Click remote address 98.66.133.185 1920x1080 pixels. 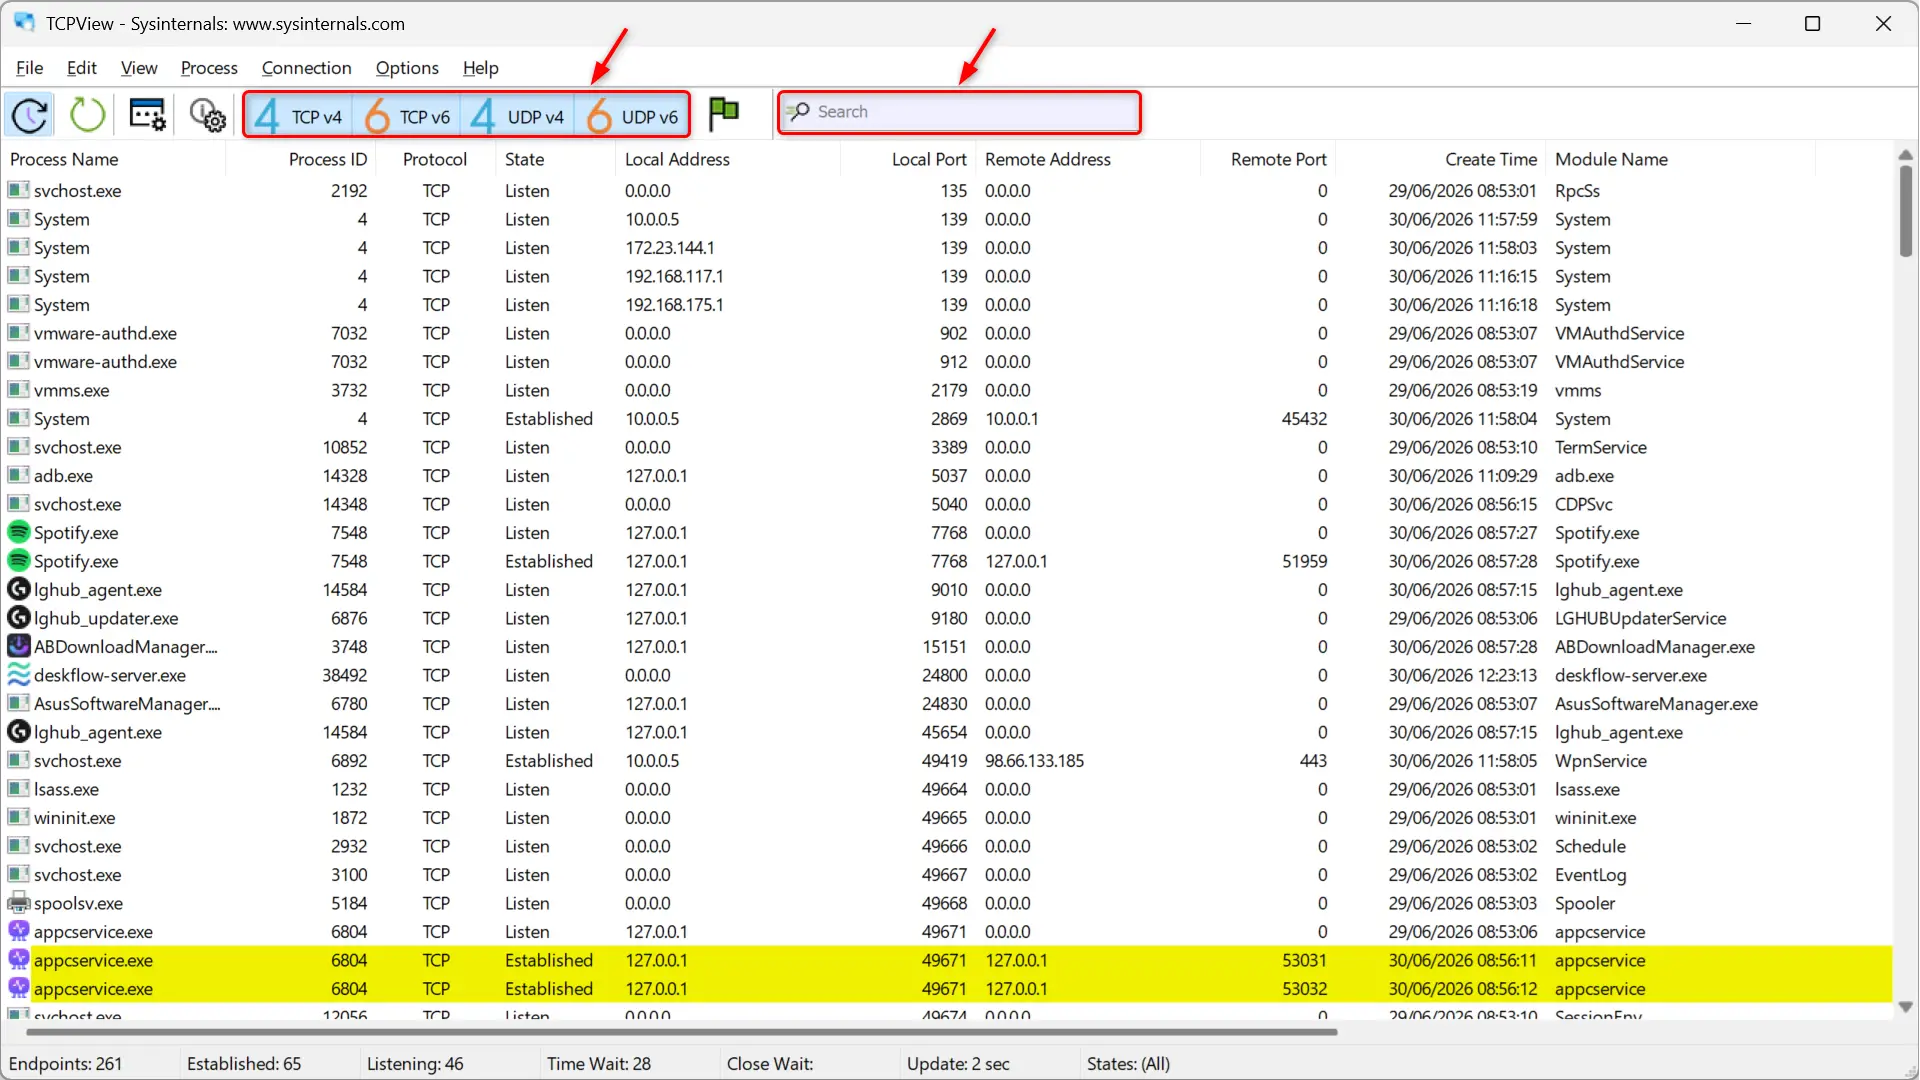[x=1034, y=761]
